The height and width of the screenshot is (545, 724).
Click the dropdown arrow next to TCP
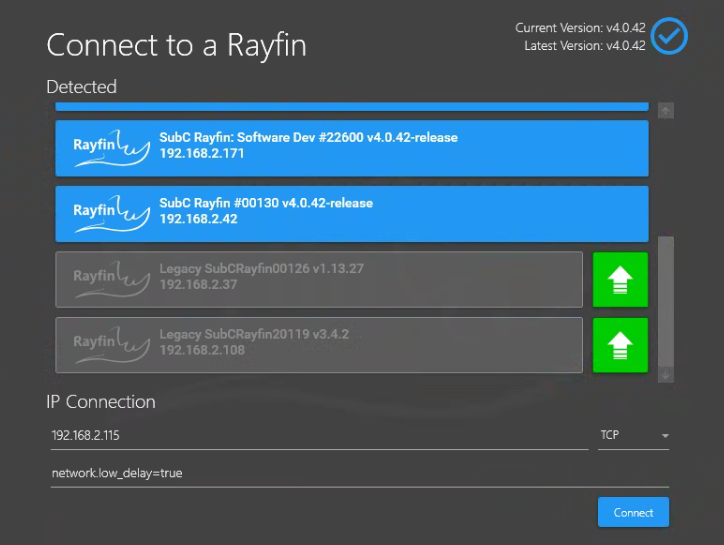pos(664,437)
